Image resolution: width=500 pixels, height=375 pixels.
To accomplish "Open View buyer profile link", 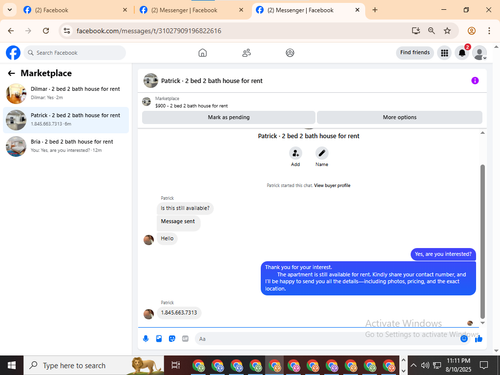I will pyautogui.click(x=332, y=185).
